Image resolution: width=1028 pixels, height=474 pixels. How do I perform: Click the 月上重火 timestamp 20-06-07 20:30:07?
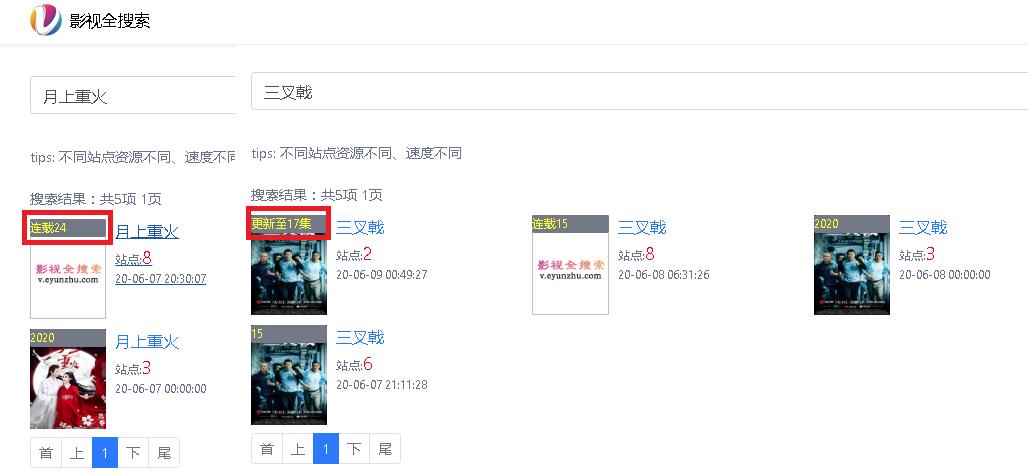(161, 279)
